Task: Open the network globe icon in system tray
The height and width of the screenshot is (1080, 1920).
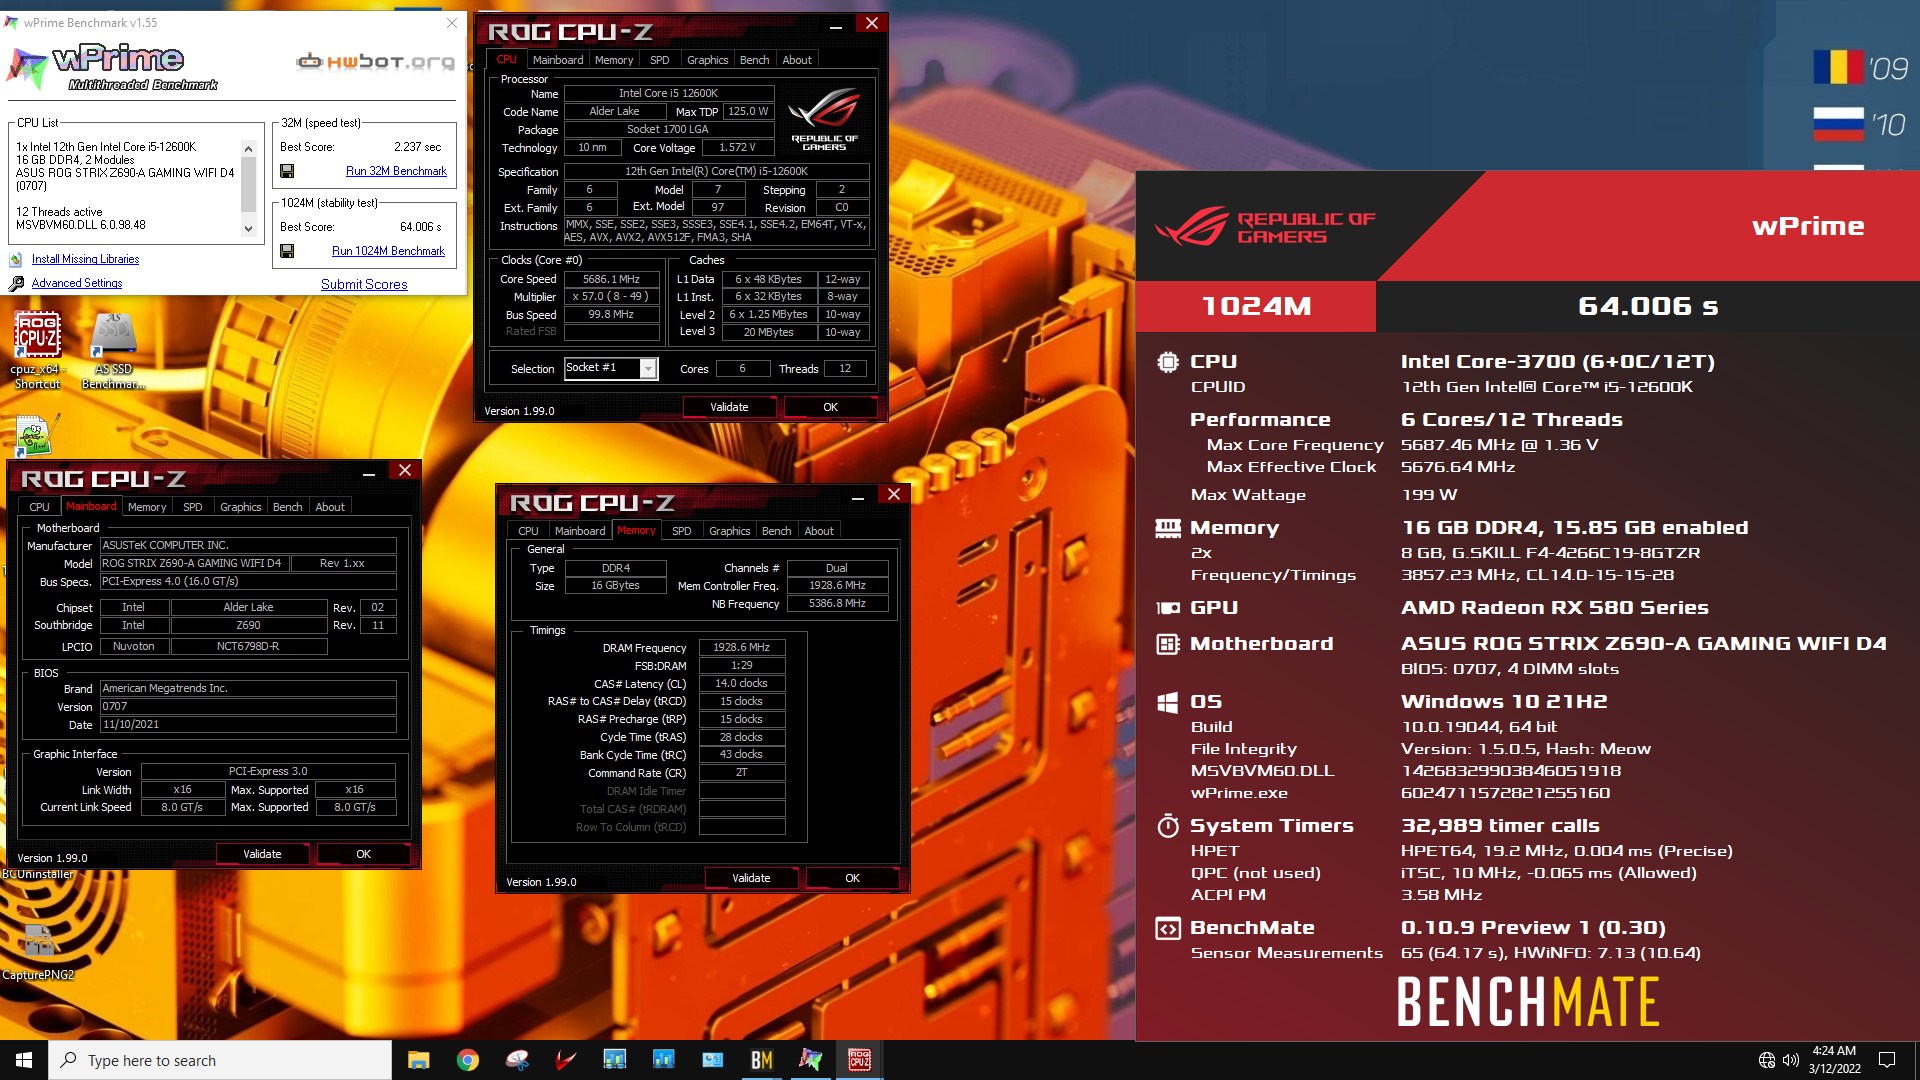Action: 1767,1060
